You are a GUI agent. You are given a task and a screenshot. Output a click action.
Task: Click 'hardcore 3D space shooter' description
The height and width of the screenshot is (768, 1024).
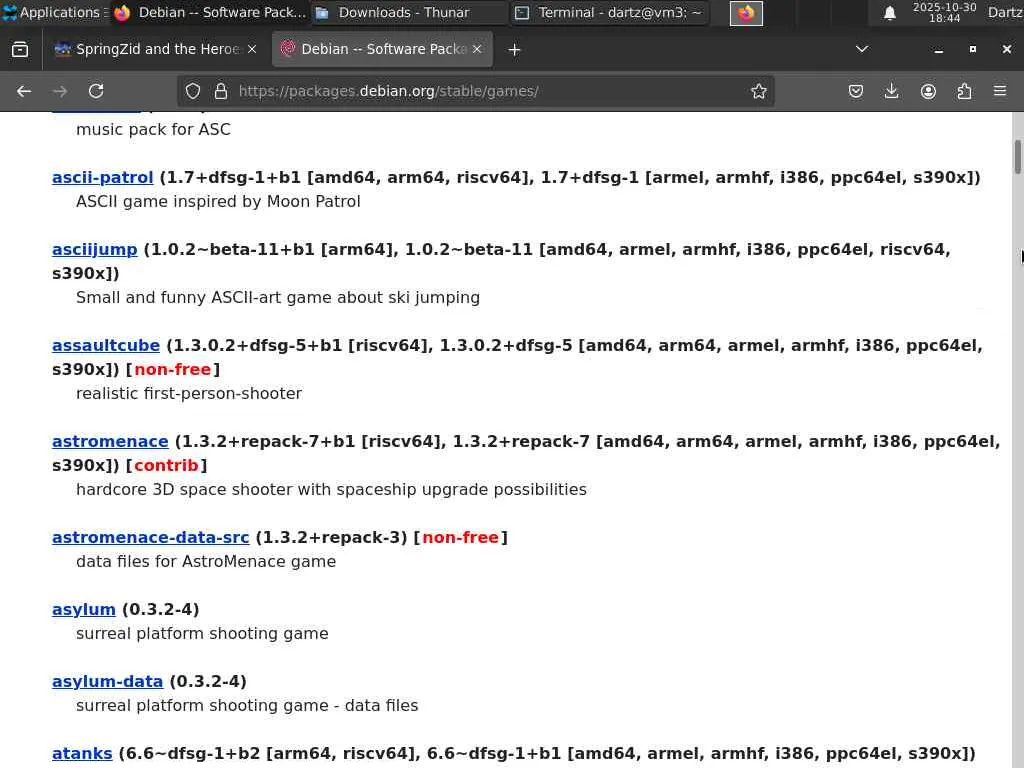(x=331, y=489)
